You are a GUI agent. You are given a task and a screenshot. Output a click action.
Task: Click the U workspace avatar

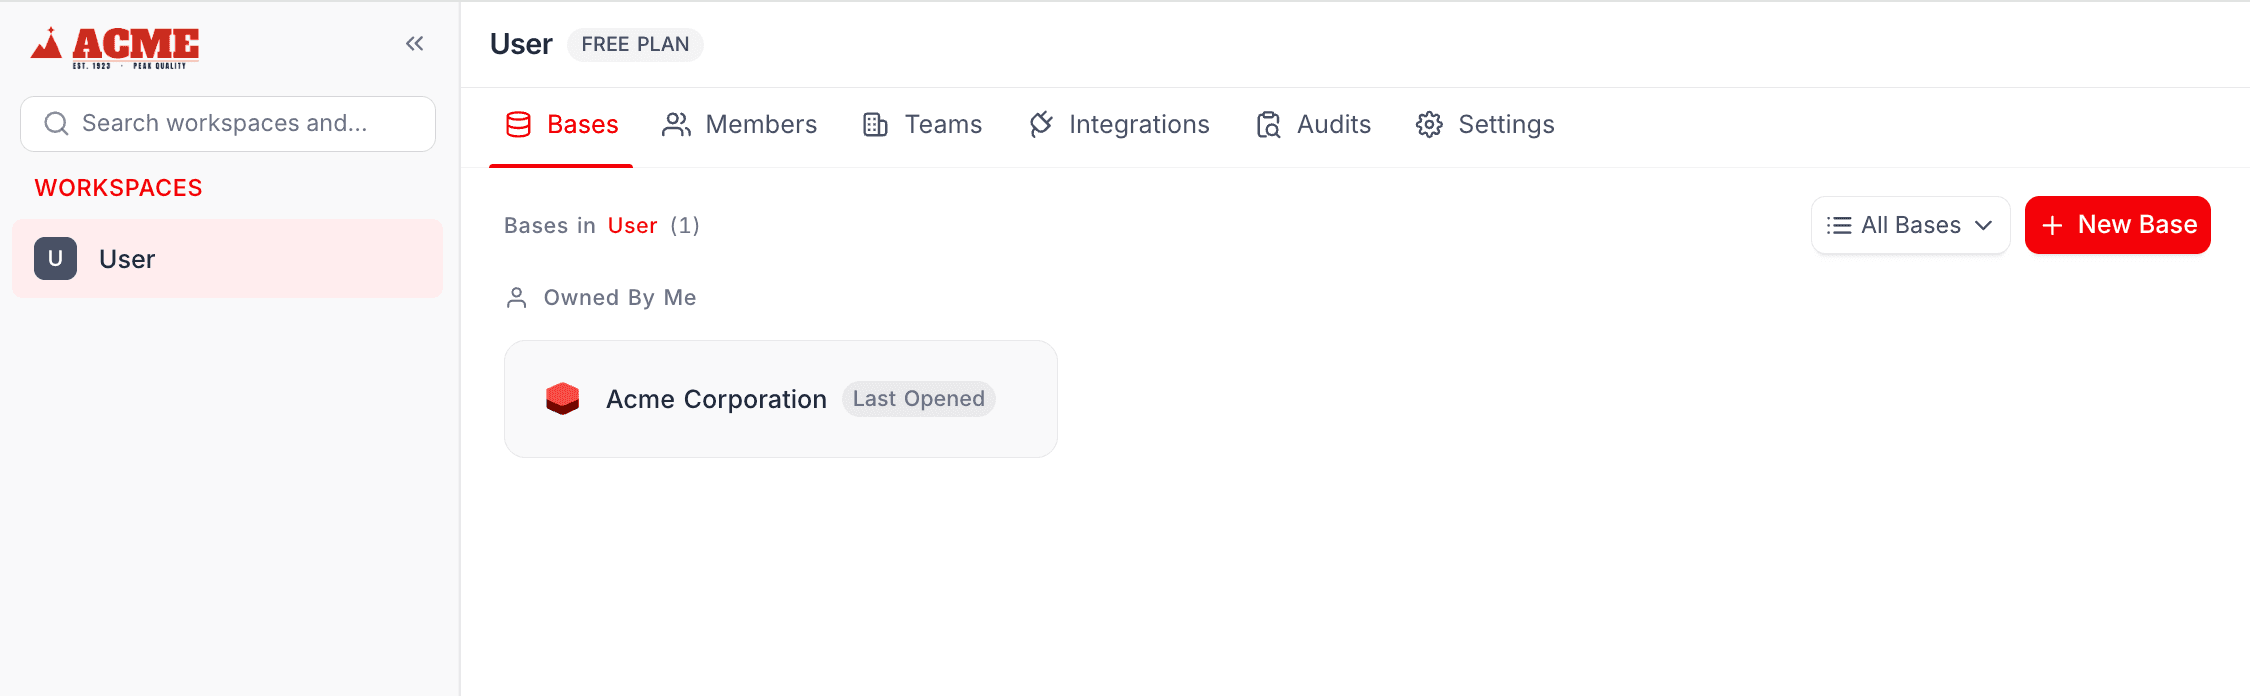coord(55,258)
